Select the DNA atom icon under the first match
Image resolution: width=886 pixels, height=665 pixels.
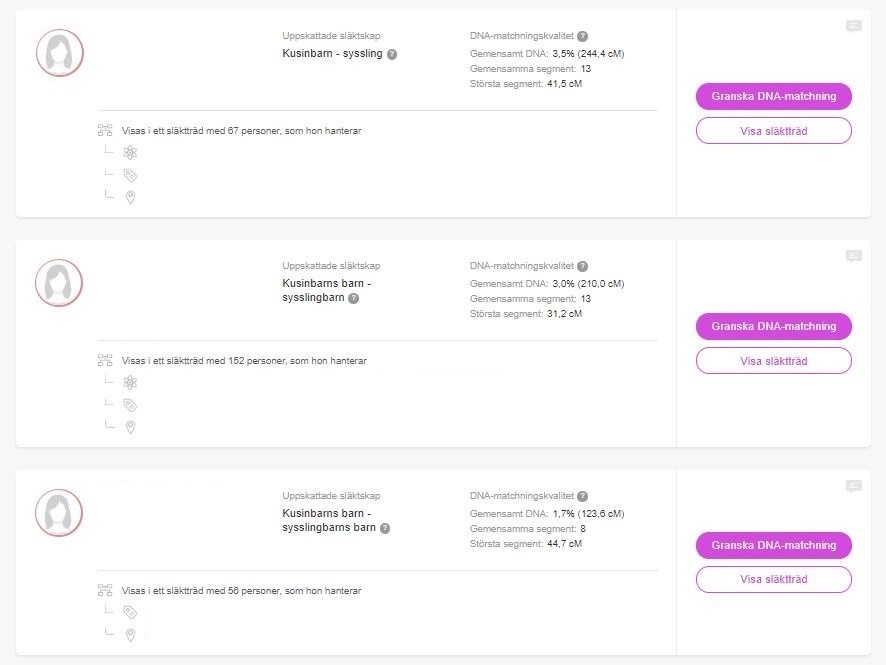point(129,152)
